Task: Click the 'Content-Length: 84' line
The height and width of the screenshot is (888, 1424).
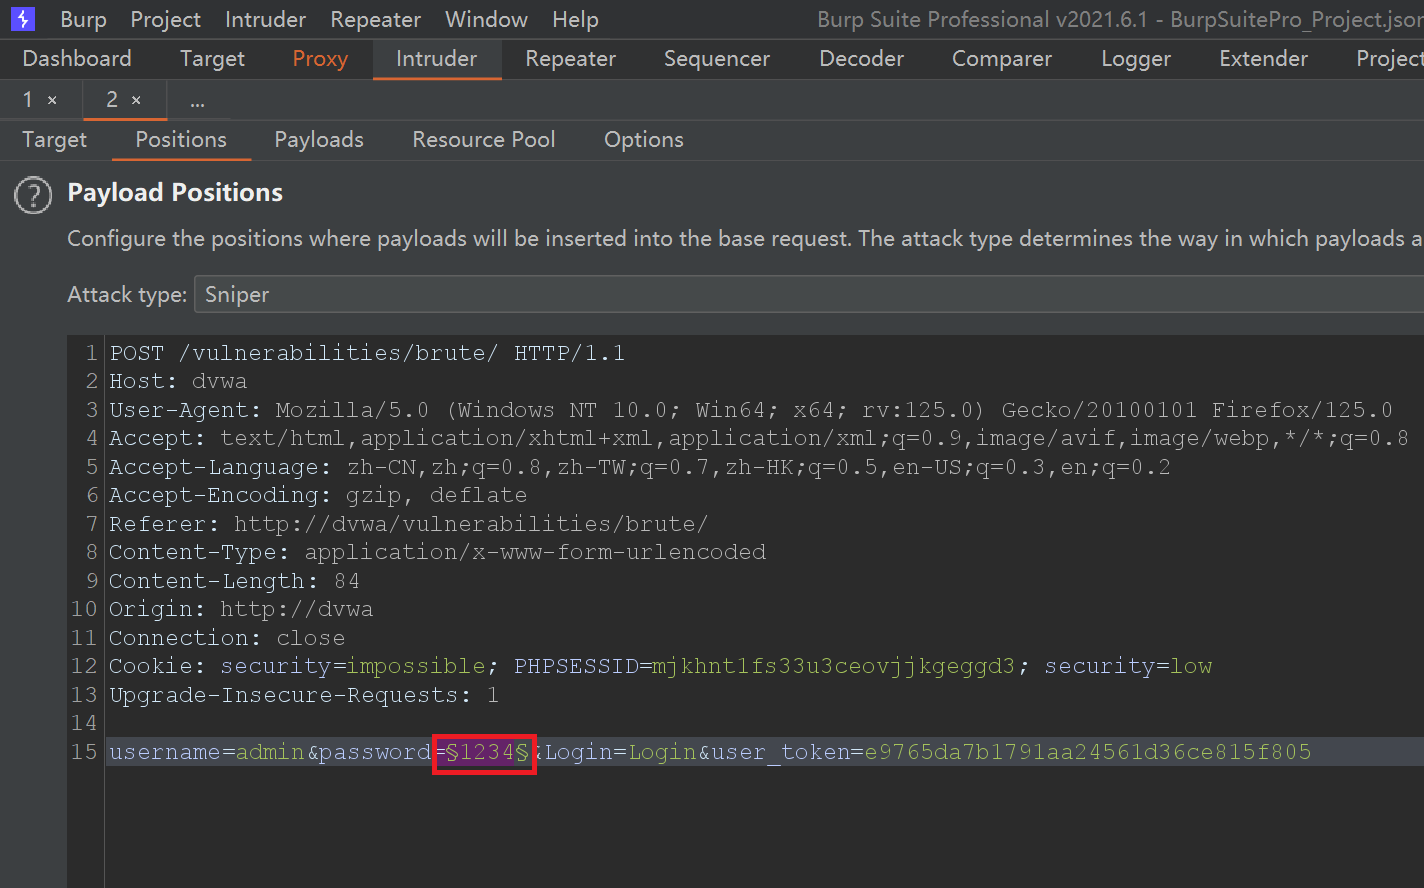Action: coord(234,581)
